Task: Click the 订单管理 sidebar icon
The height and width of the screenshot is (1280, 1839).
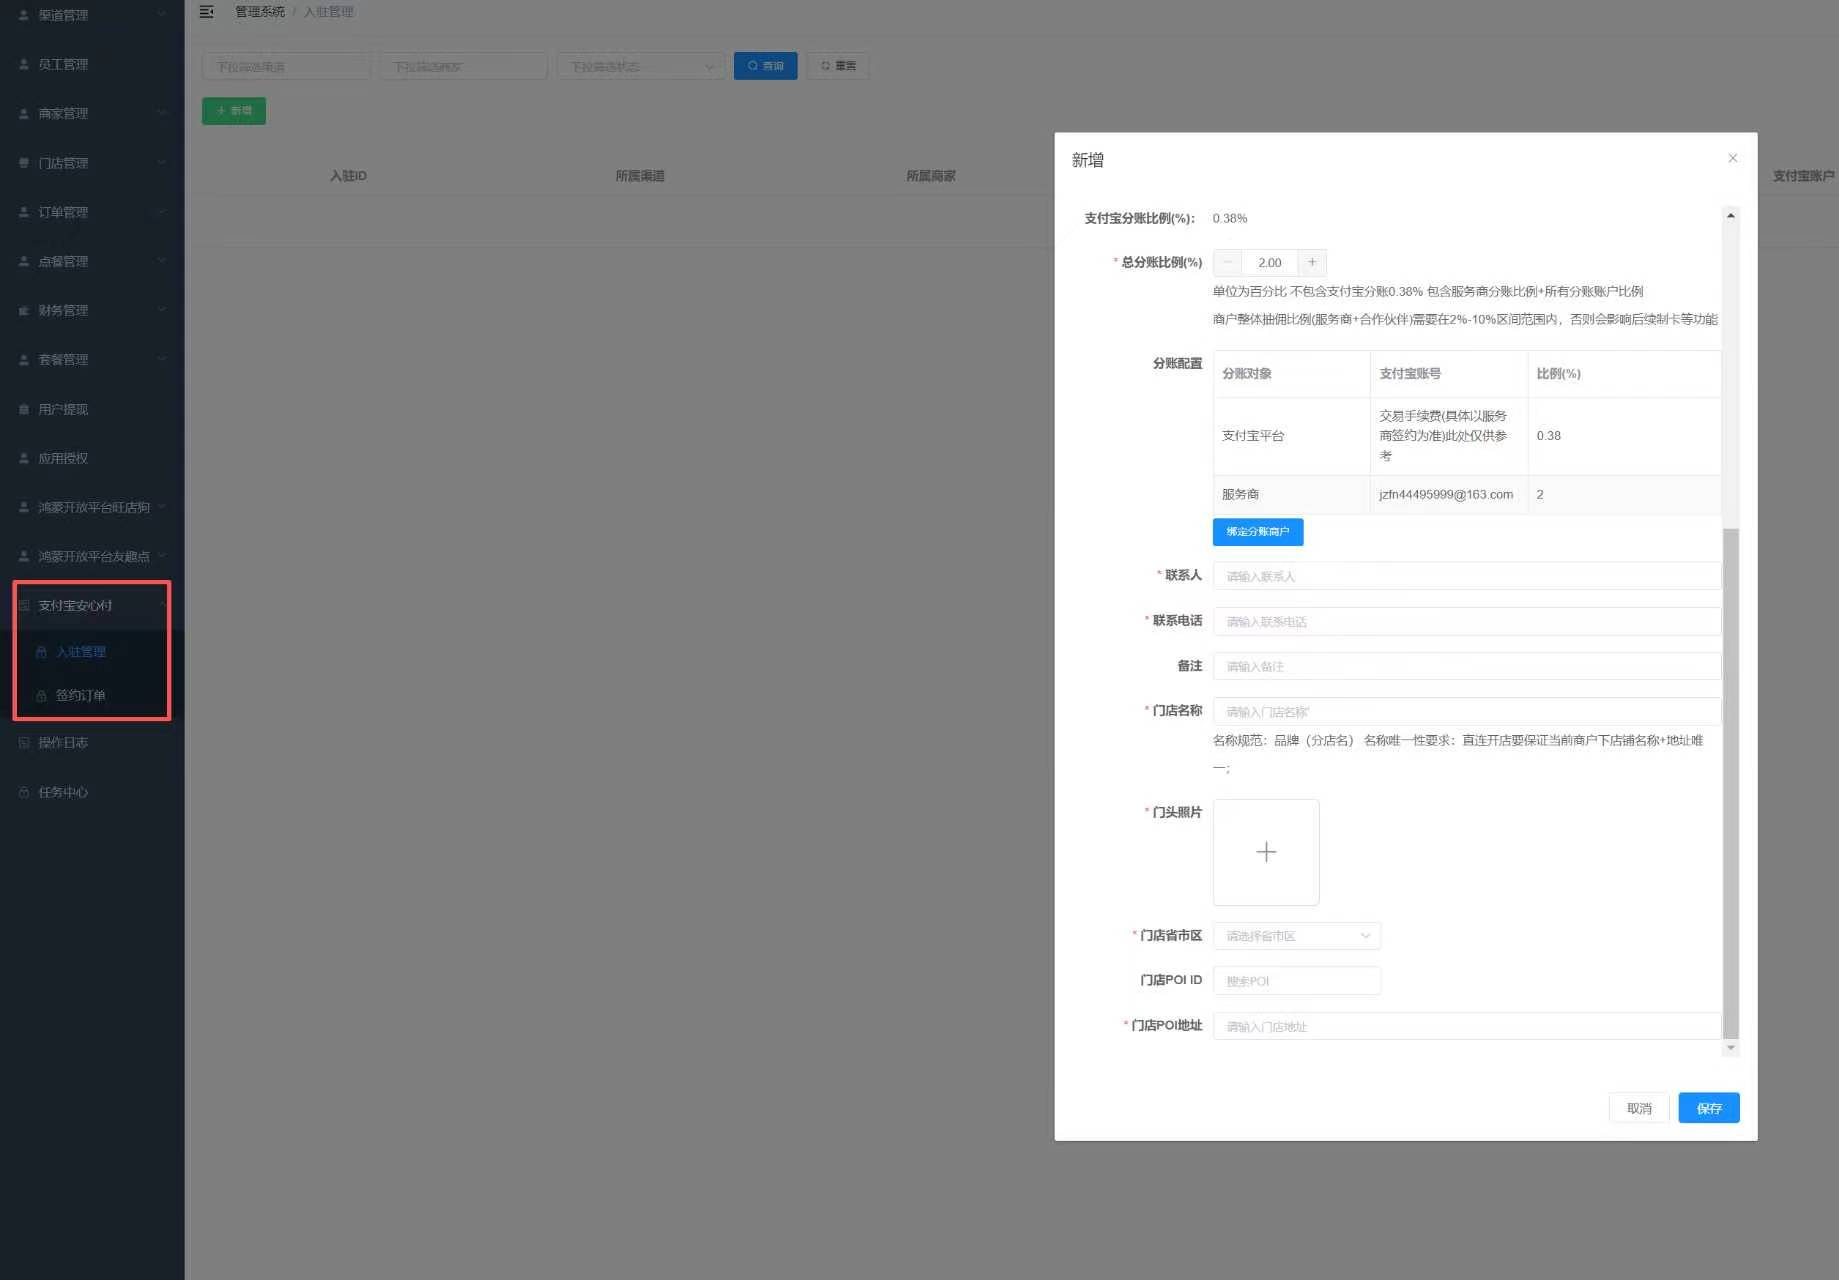Action: [x=24, y=212]
